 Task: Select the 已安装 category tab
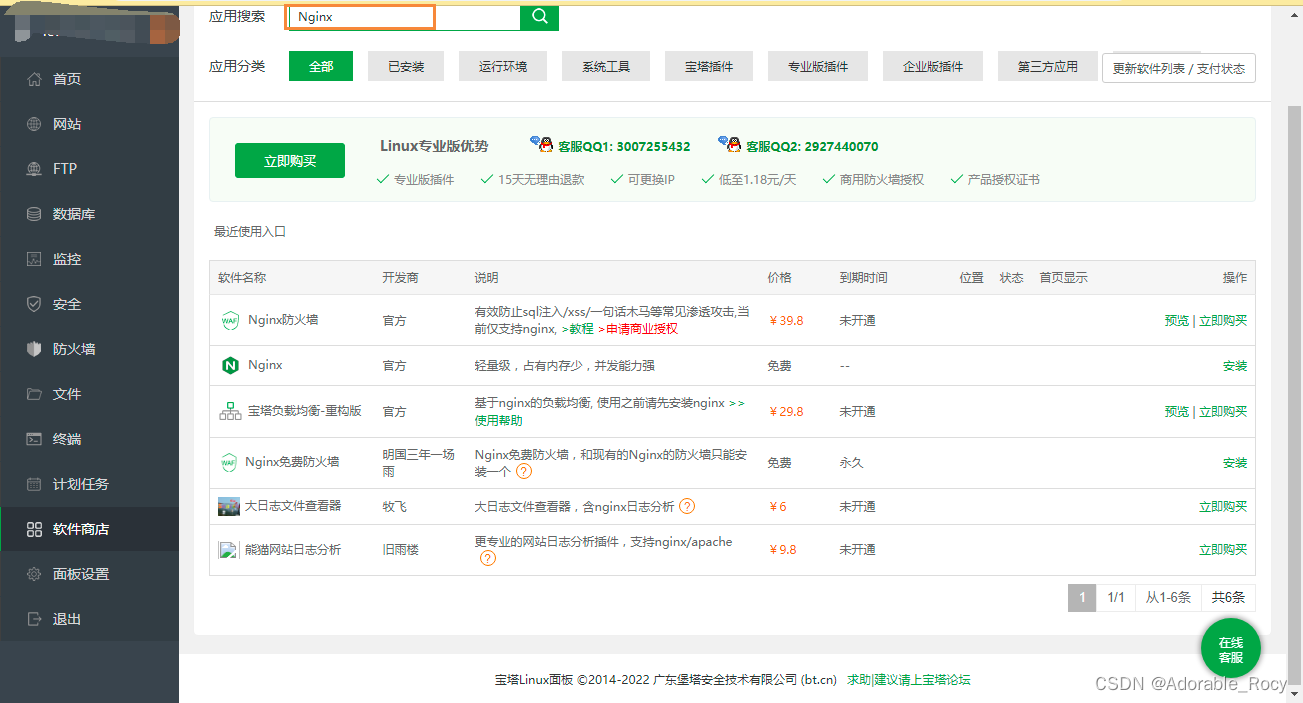[406, 66]
